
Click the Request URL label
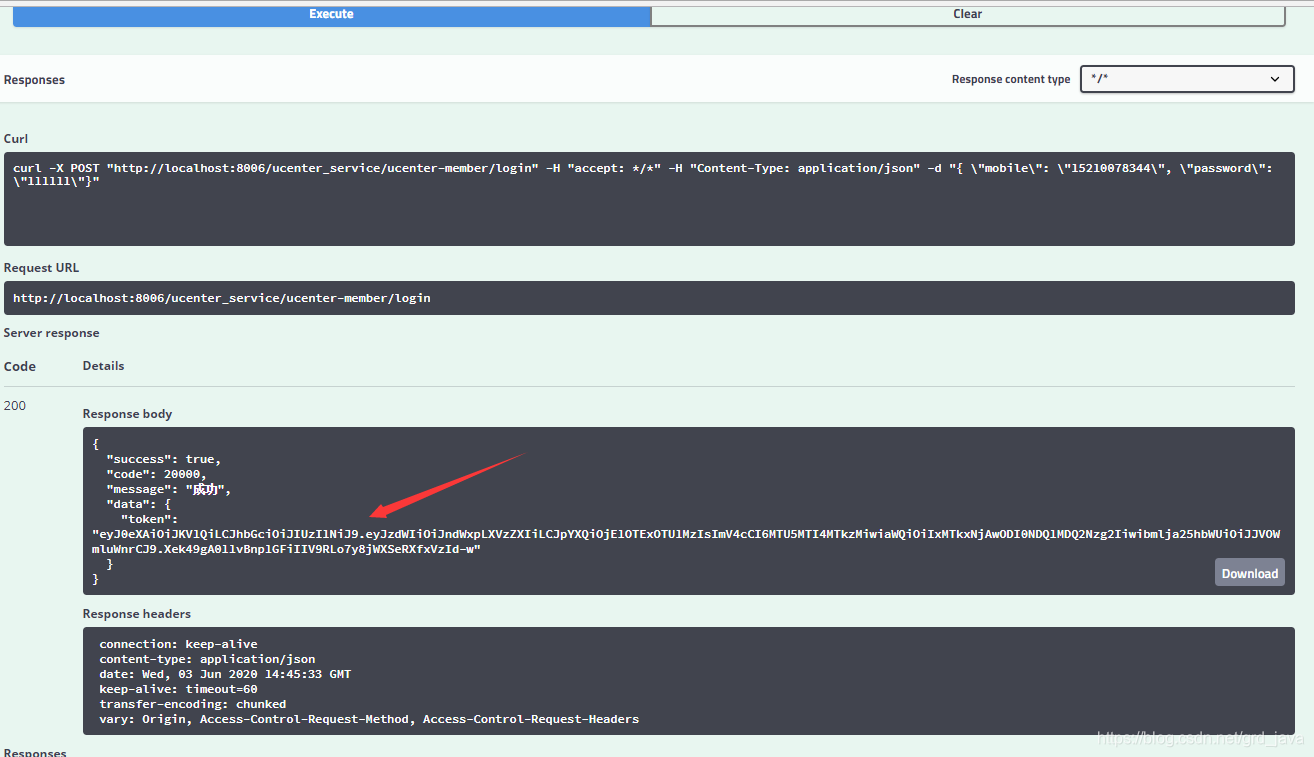41,268
